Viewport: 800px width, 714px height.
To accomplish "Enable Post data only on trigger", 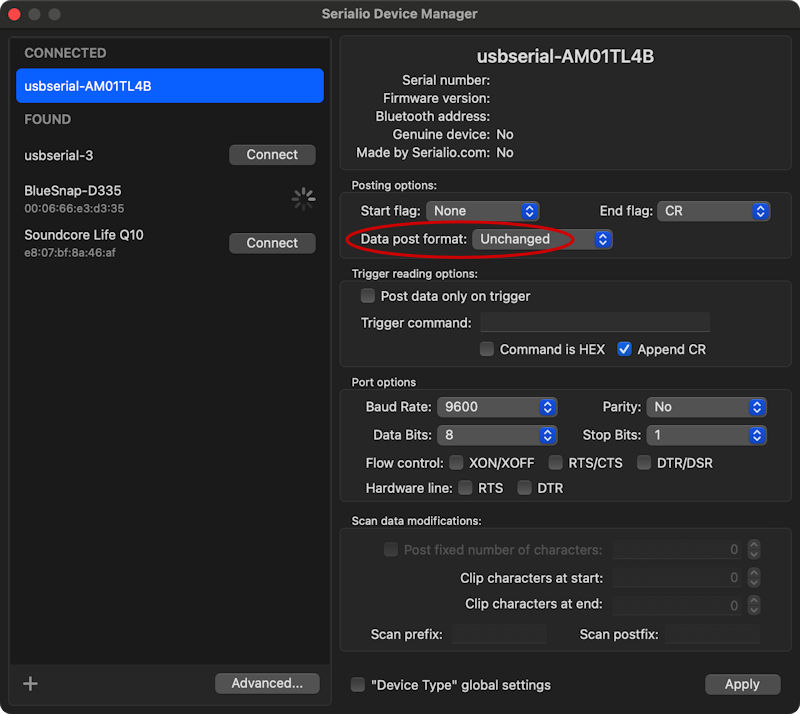I will pos(367,296).
